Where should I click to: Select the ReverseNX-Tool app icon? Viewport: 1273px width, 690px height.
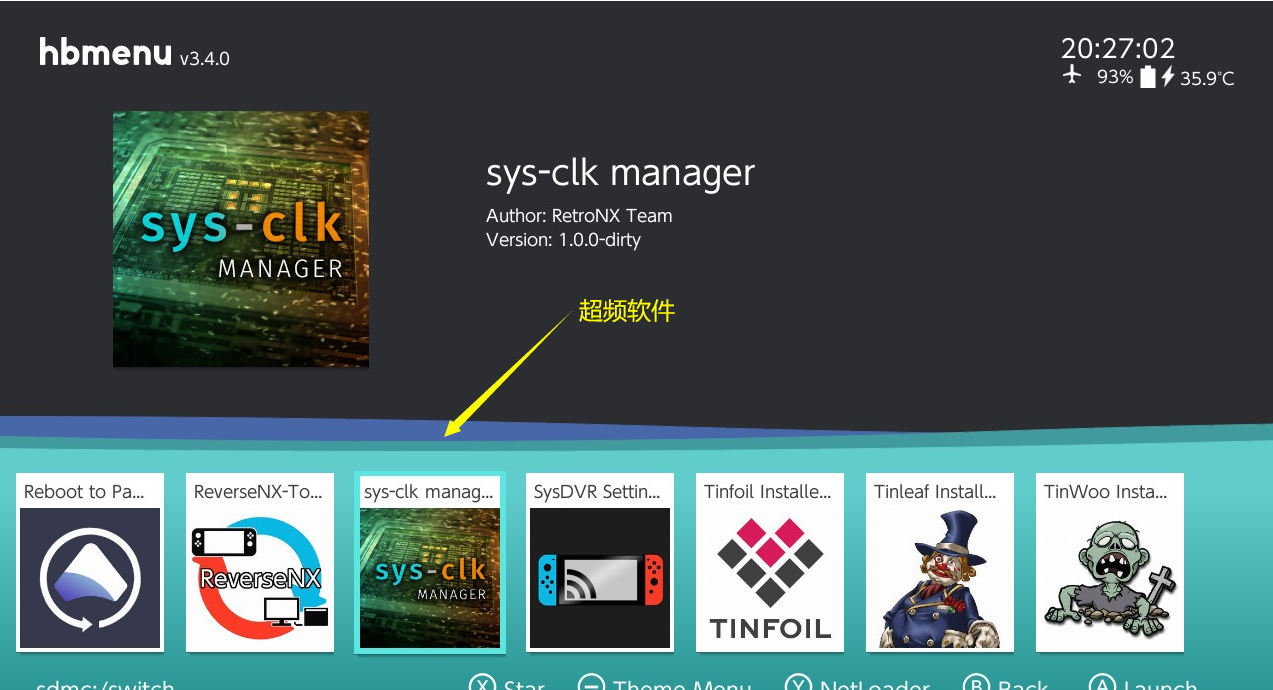click(x=260, y=563)
